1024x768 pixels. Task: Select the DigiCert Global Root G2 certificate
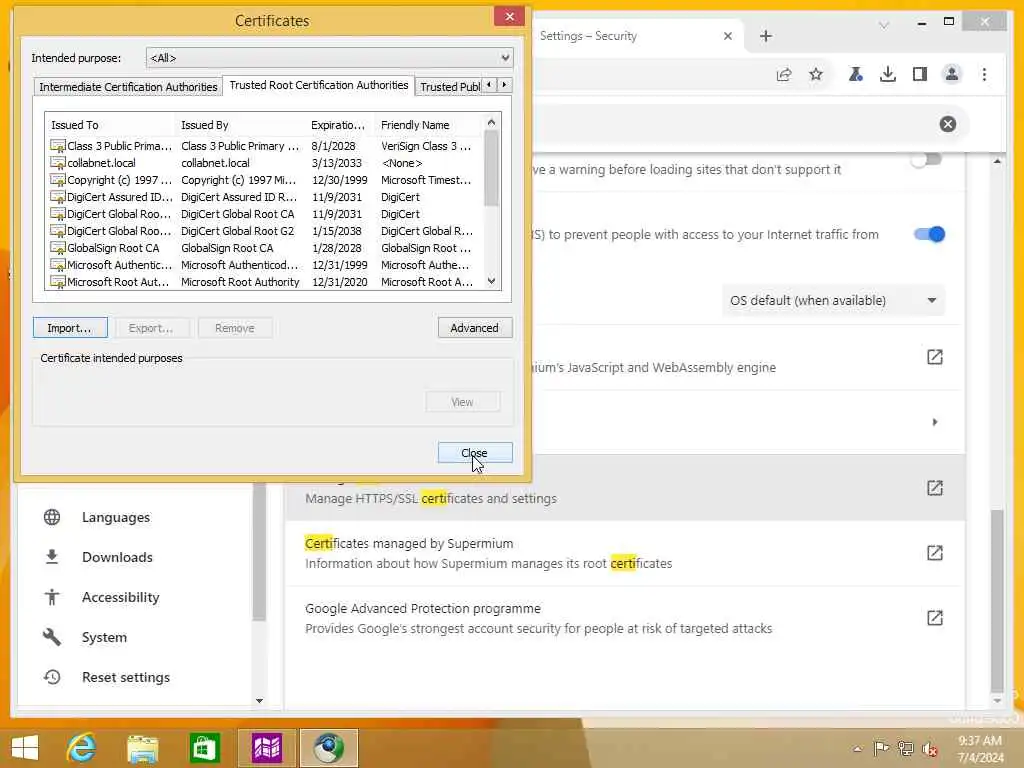pos(264,231)
